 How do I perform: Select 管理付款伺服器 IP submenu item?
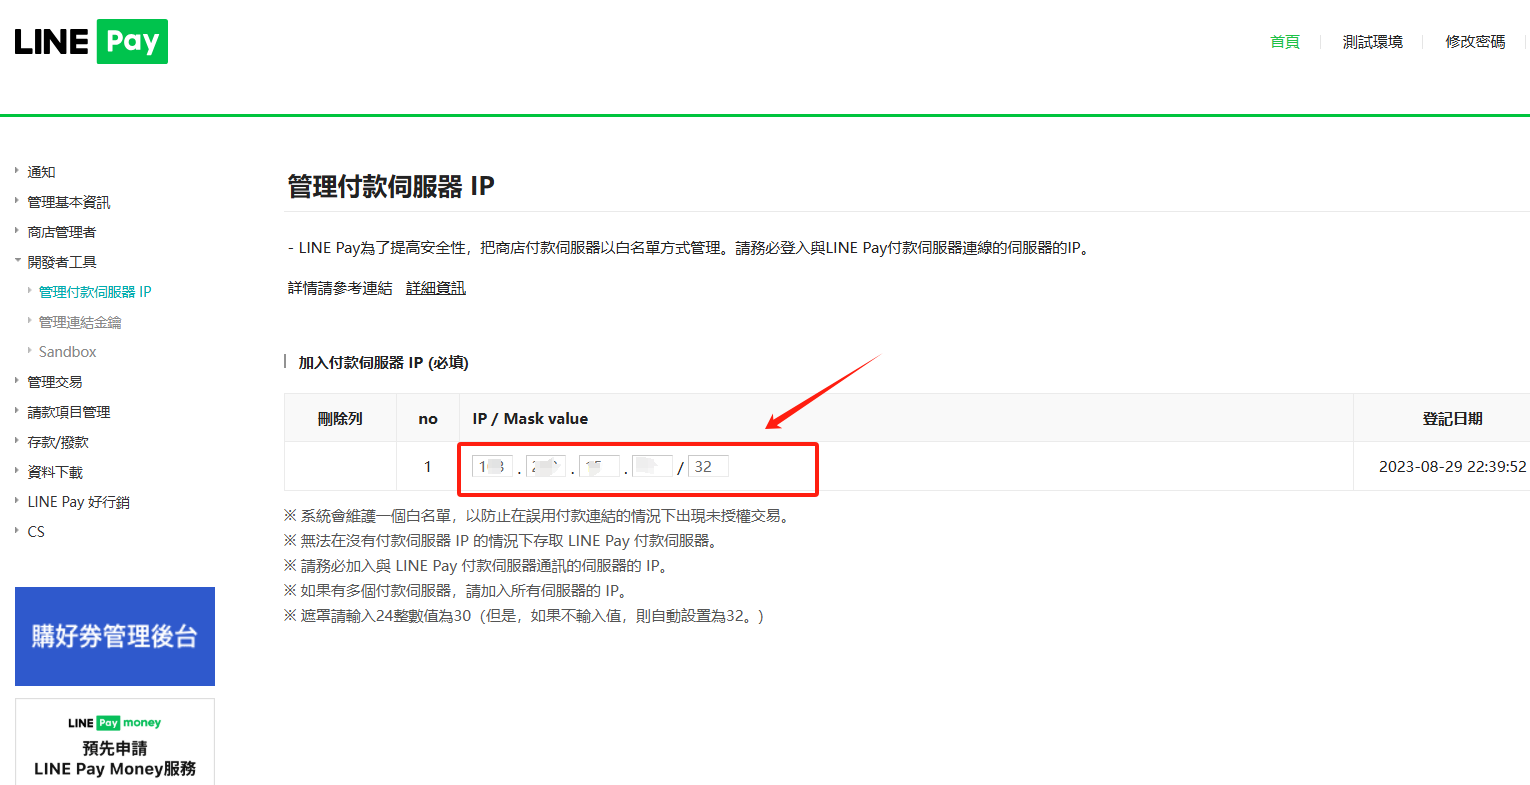(x=95, y=292)
